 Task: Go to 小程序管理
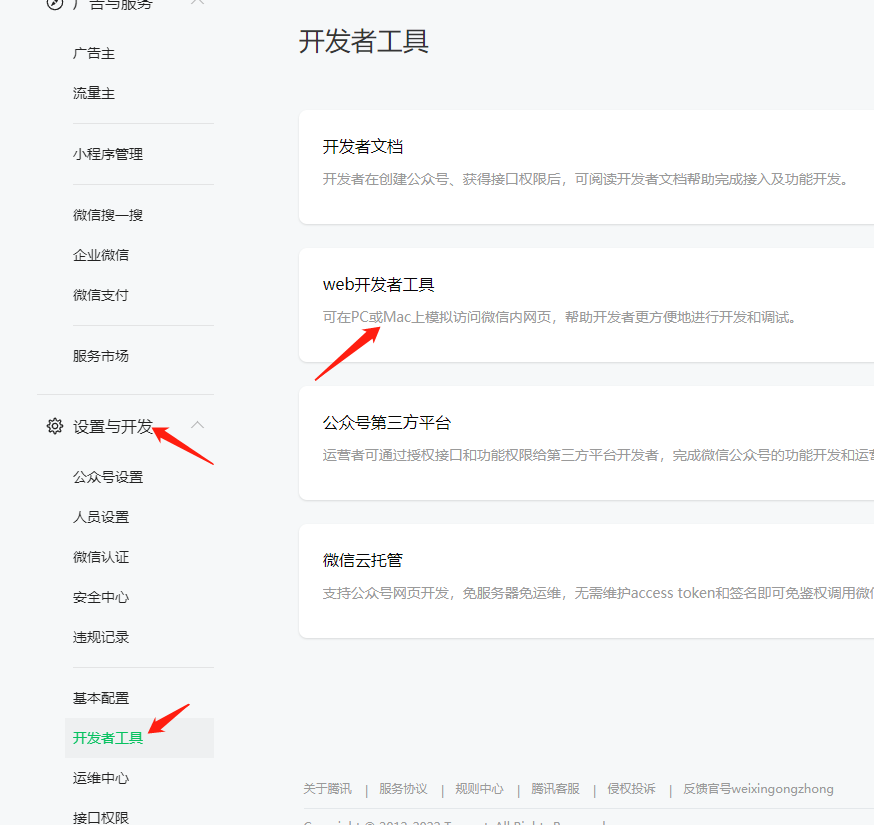pyautogui.click(x=108, y=154)
